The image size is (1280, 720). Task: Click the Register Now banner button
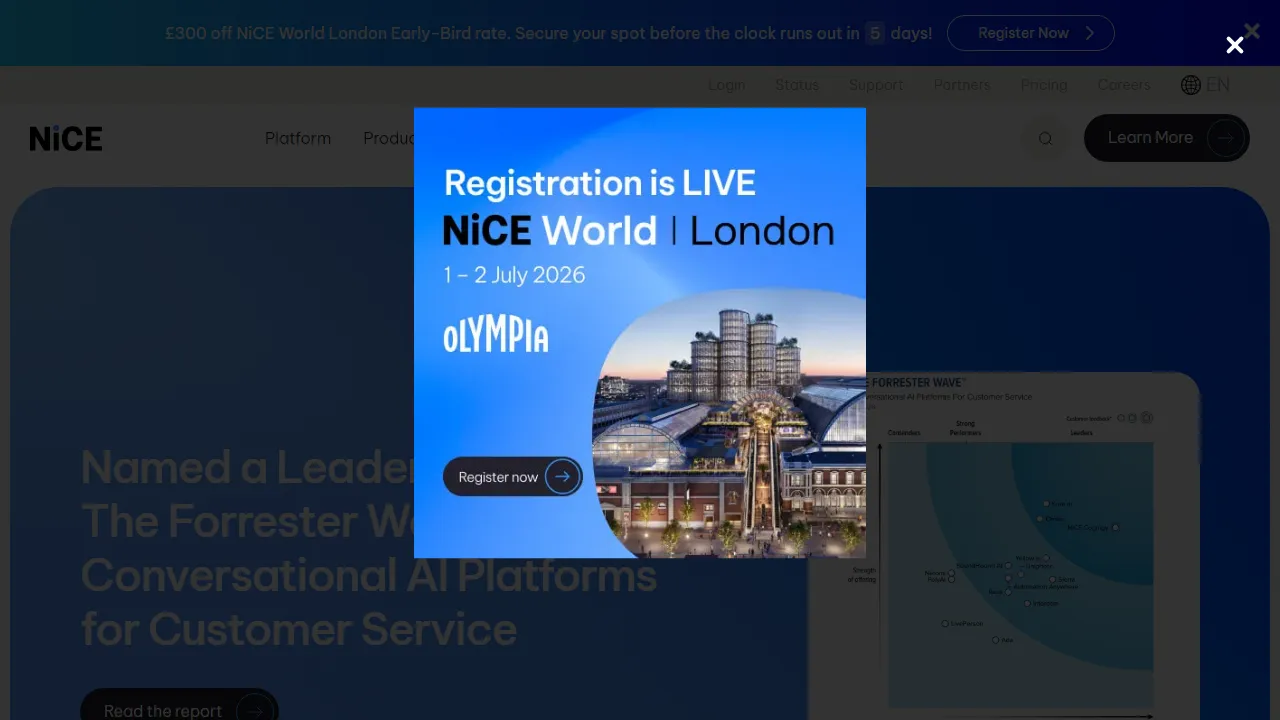(x=1031, y=33)
